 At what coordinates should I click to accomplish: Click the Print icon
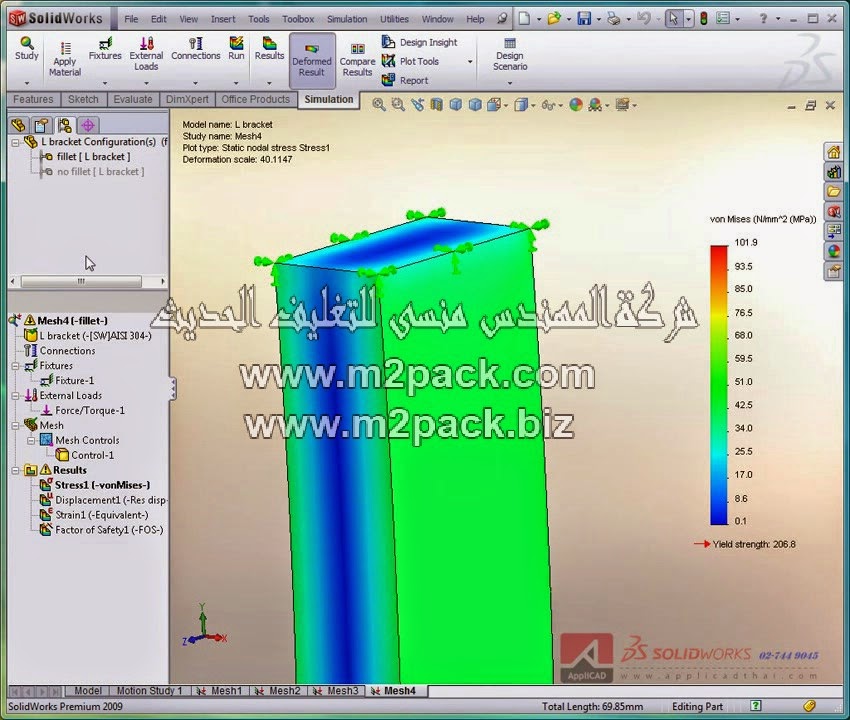614,19
